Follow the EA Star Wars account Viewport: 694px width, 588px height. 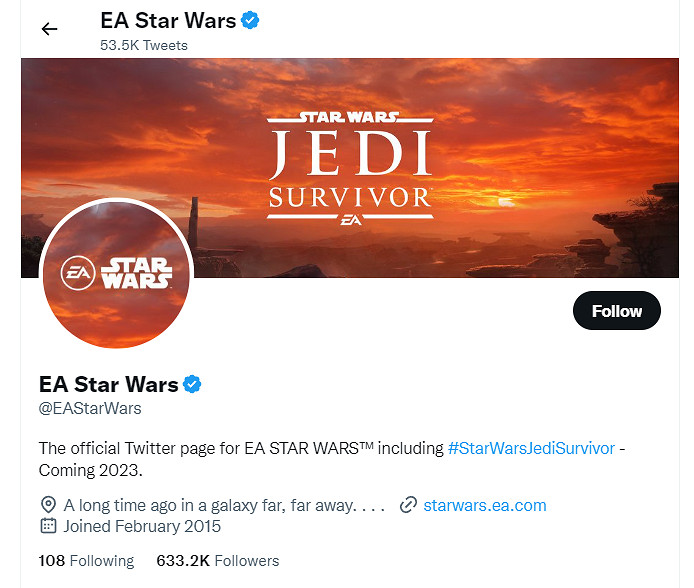click(616, 311)
